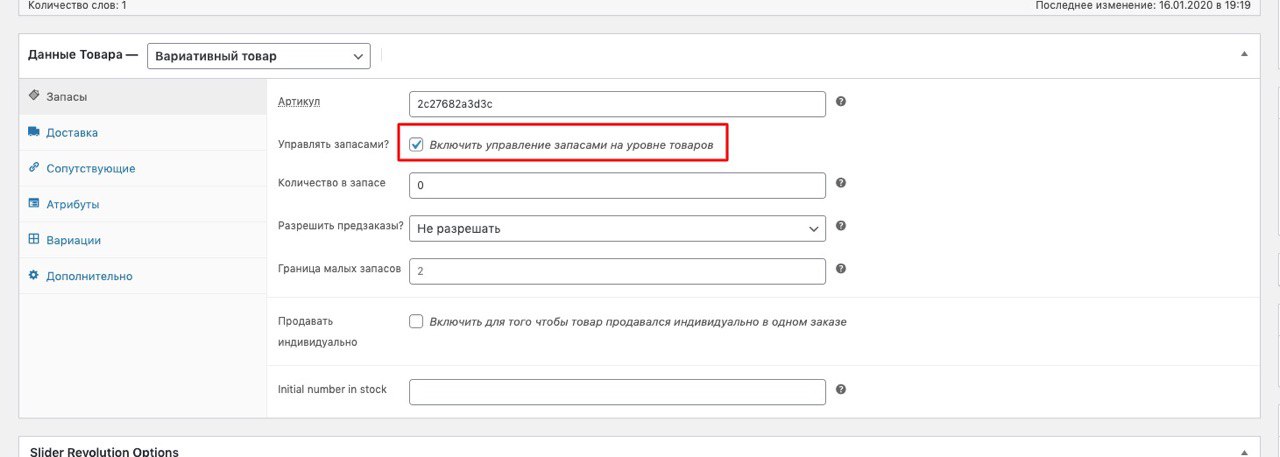Collapse the Данные Товара panel with arrow
Viewport: 1280px width, 457px height.
coord(1244,54)
